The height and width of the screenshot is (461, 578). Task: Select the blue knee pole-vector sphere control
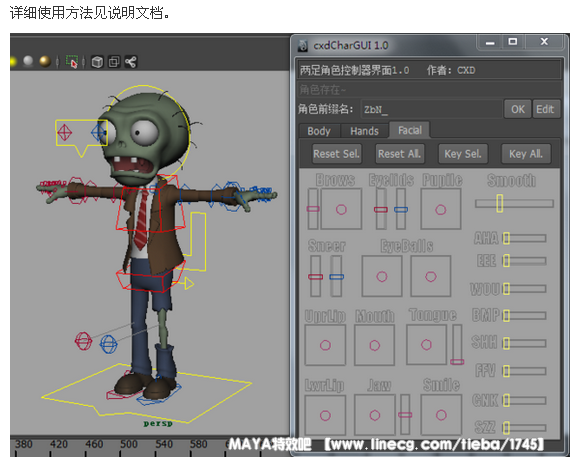pyautogui.click(x=108, y=344)
